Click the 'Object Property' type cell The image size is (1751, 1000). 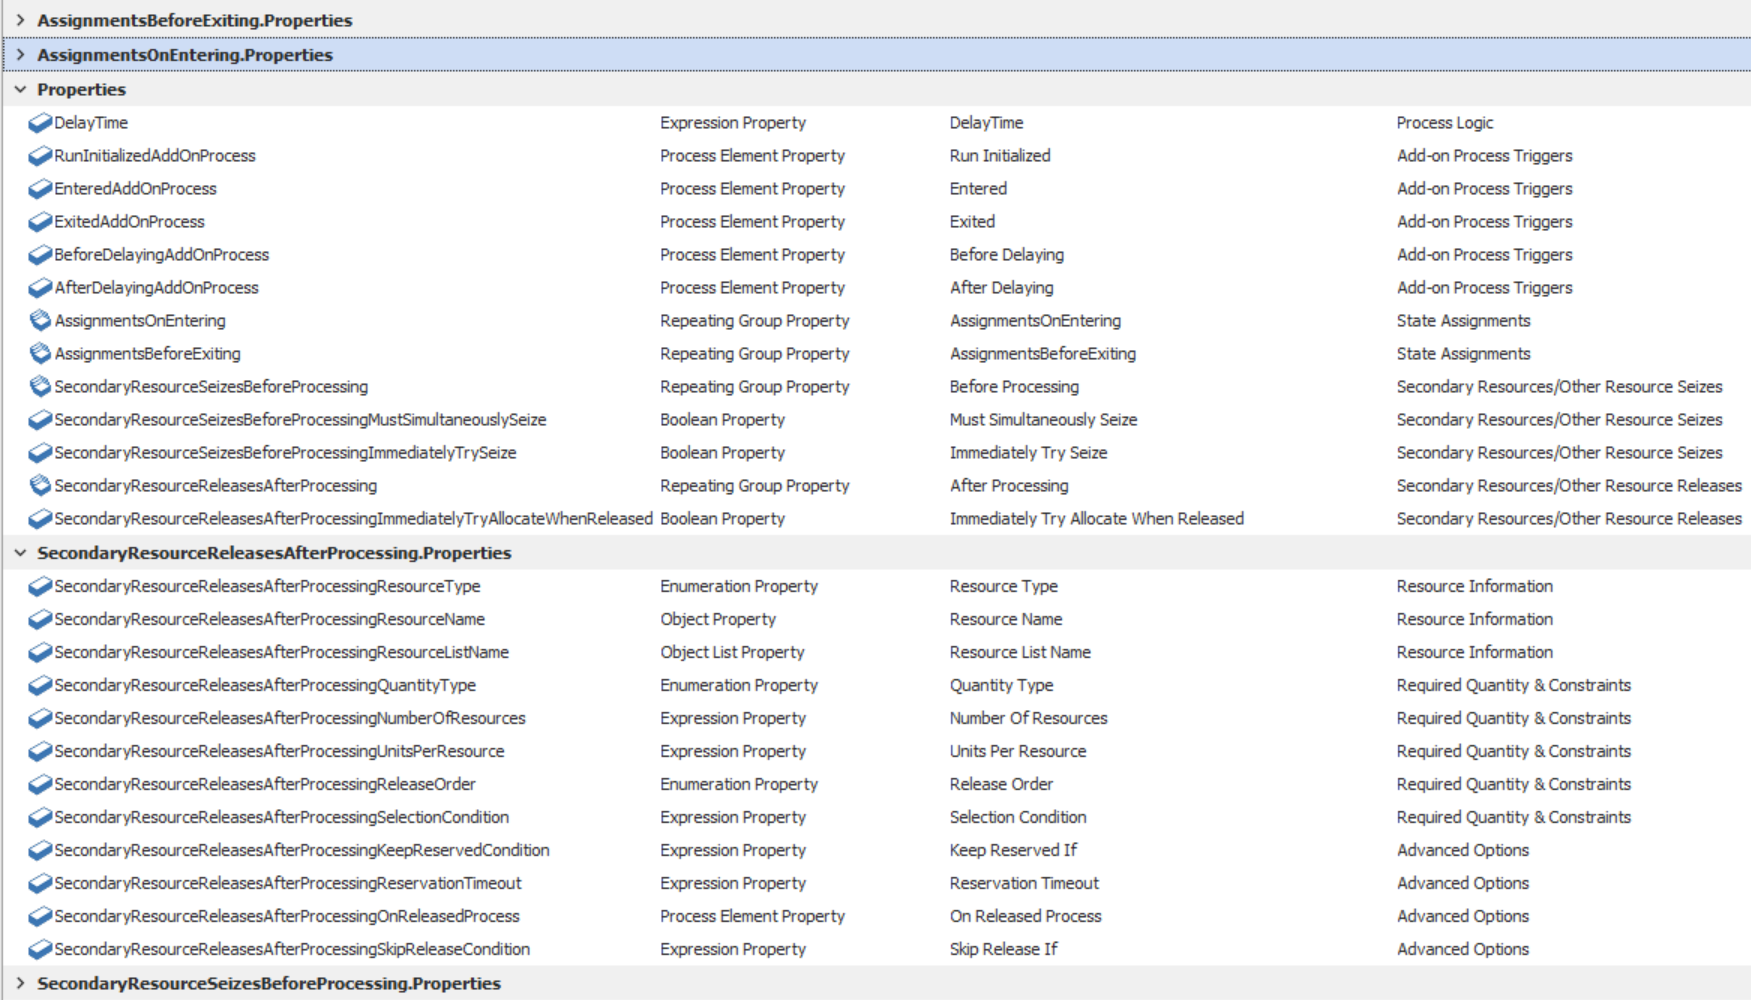click(x=718, y=620)
